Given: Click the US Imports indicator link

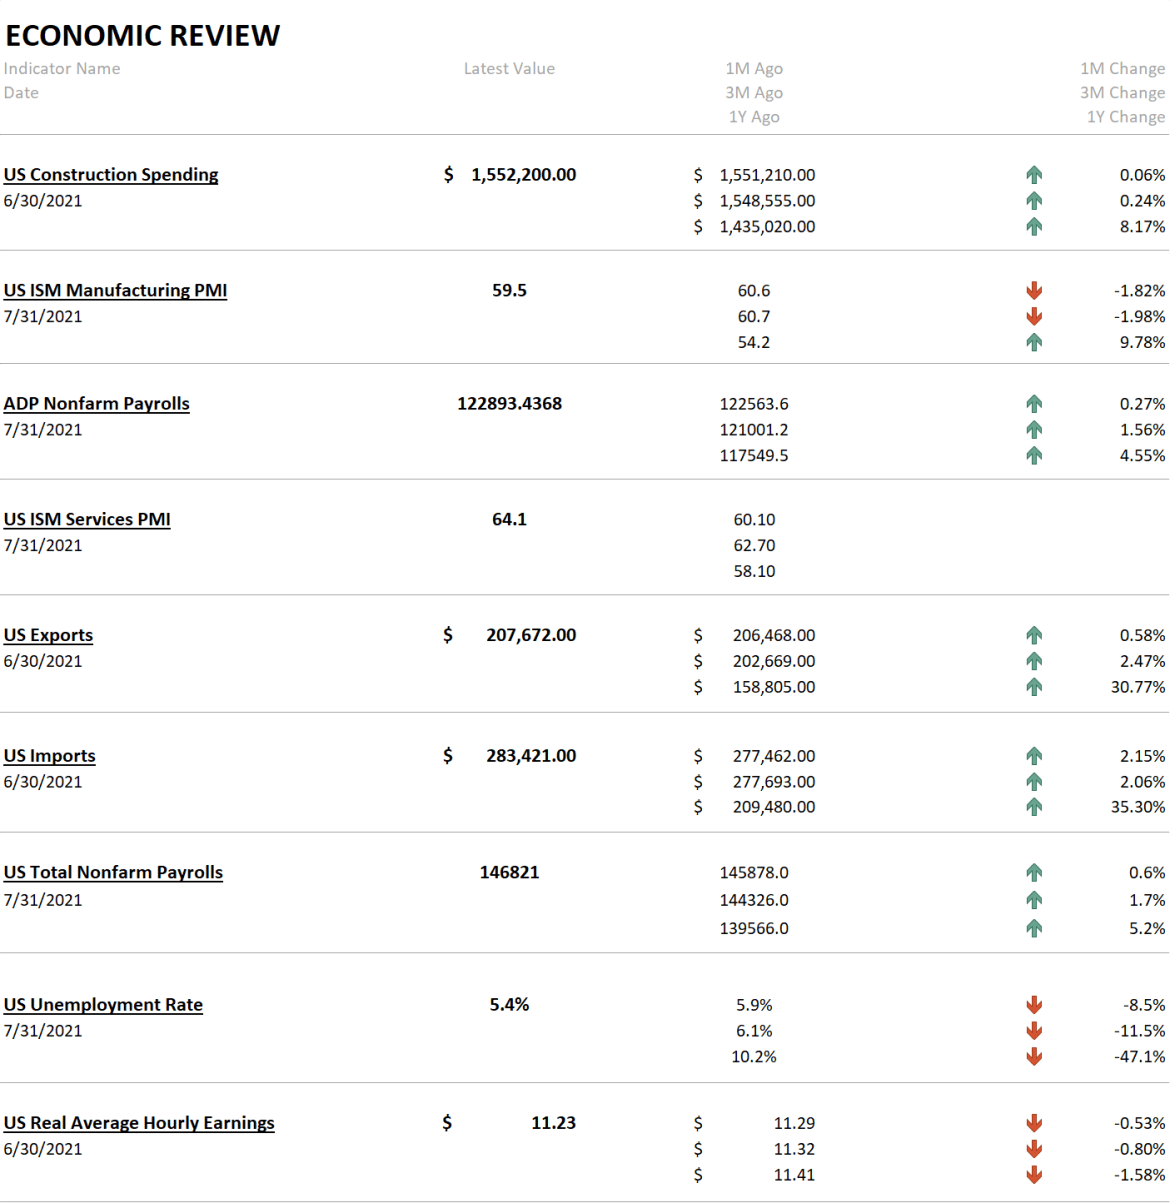Looking at the screenshot, I should point(50,757).
